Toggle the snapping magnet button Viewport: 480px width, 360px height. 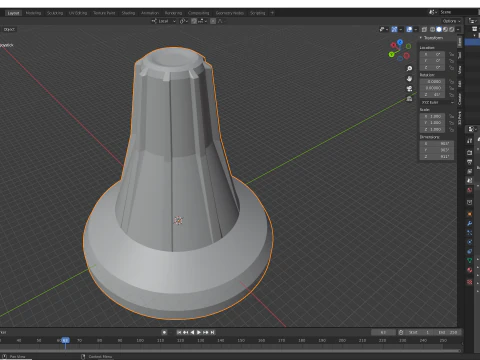coord(194,21)
